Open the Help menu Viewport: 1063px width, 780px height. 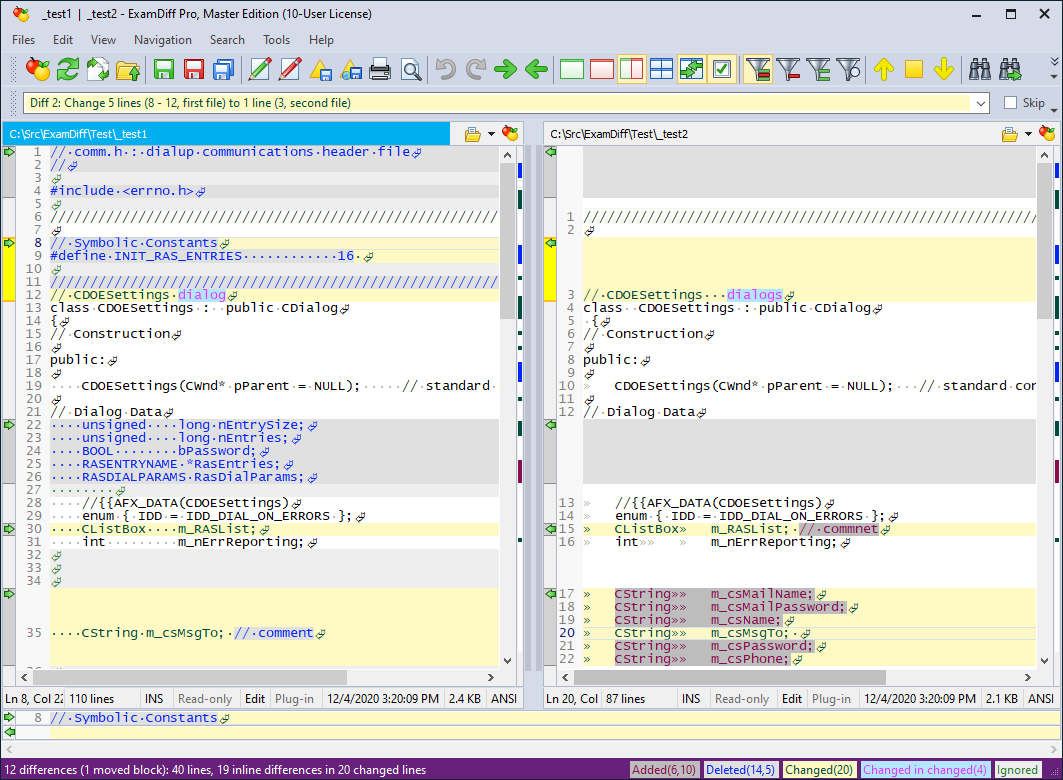click(x=321, y=40)
